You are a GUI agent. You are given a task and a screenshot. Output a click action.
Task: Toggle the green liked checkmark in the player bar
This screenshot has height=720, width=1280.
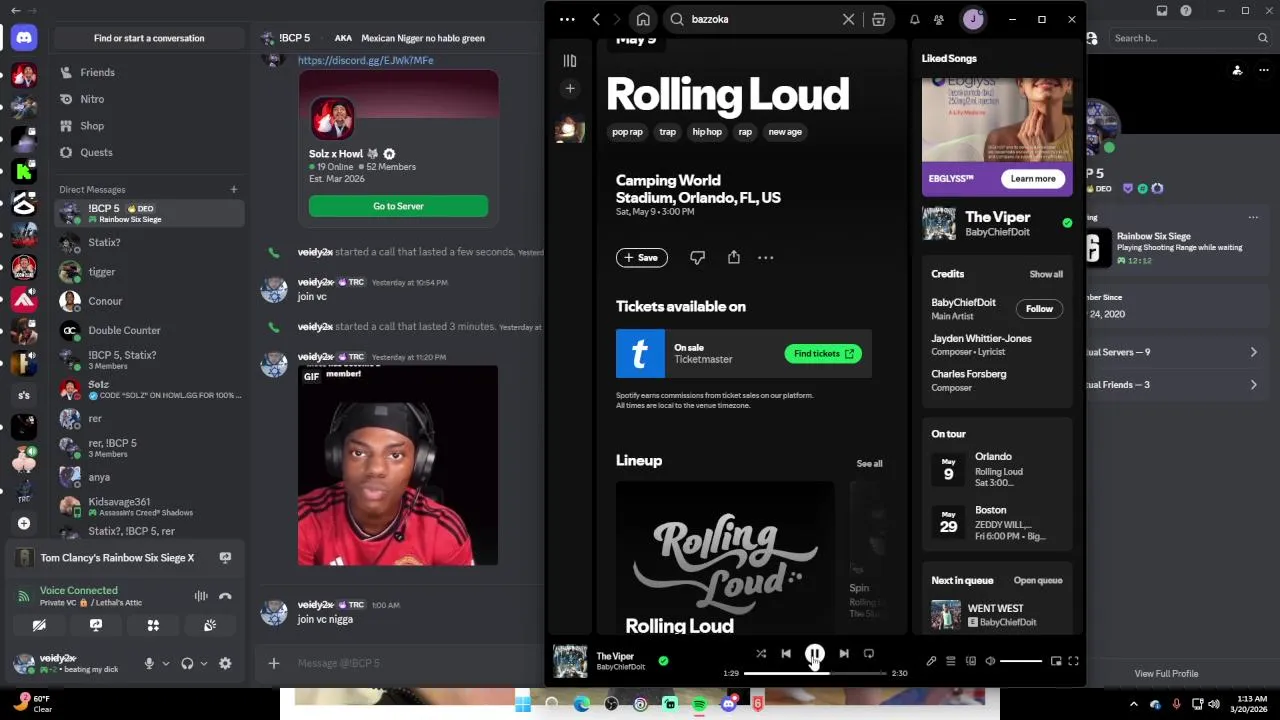click(663, 661)
